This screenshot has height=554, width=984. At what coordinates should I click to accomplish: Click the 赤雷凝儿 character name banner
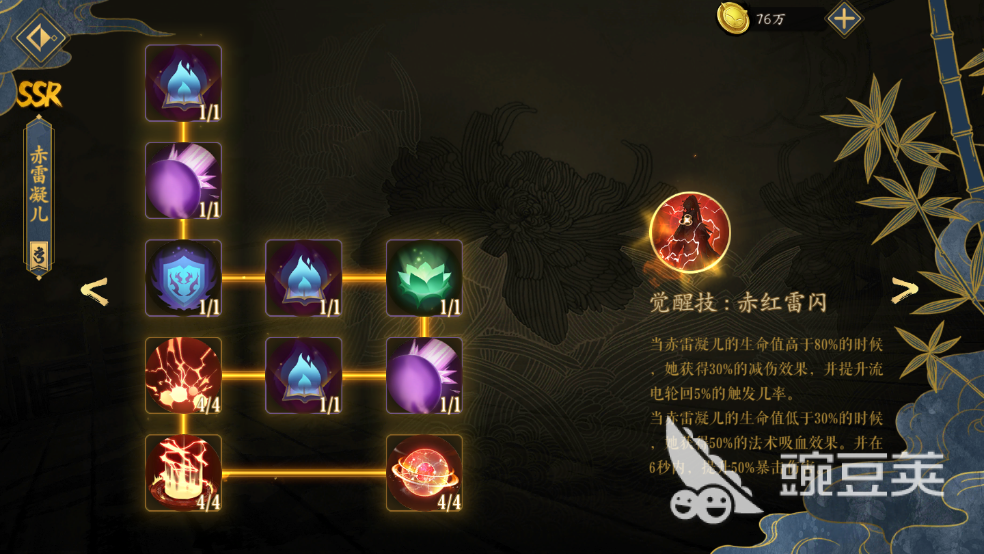click(x=39, y=196)
